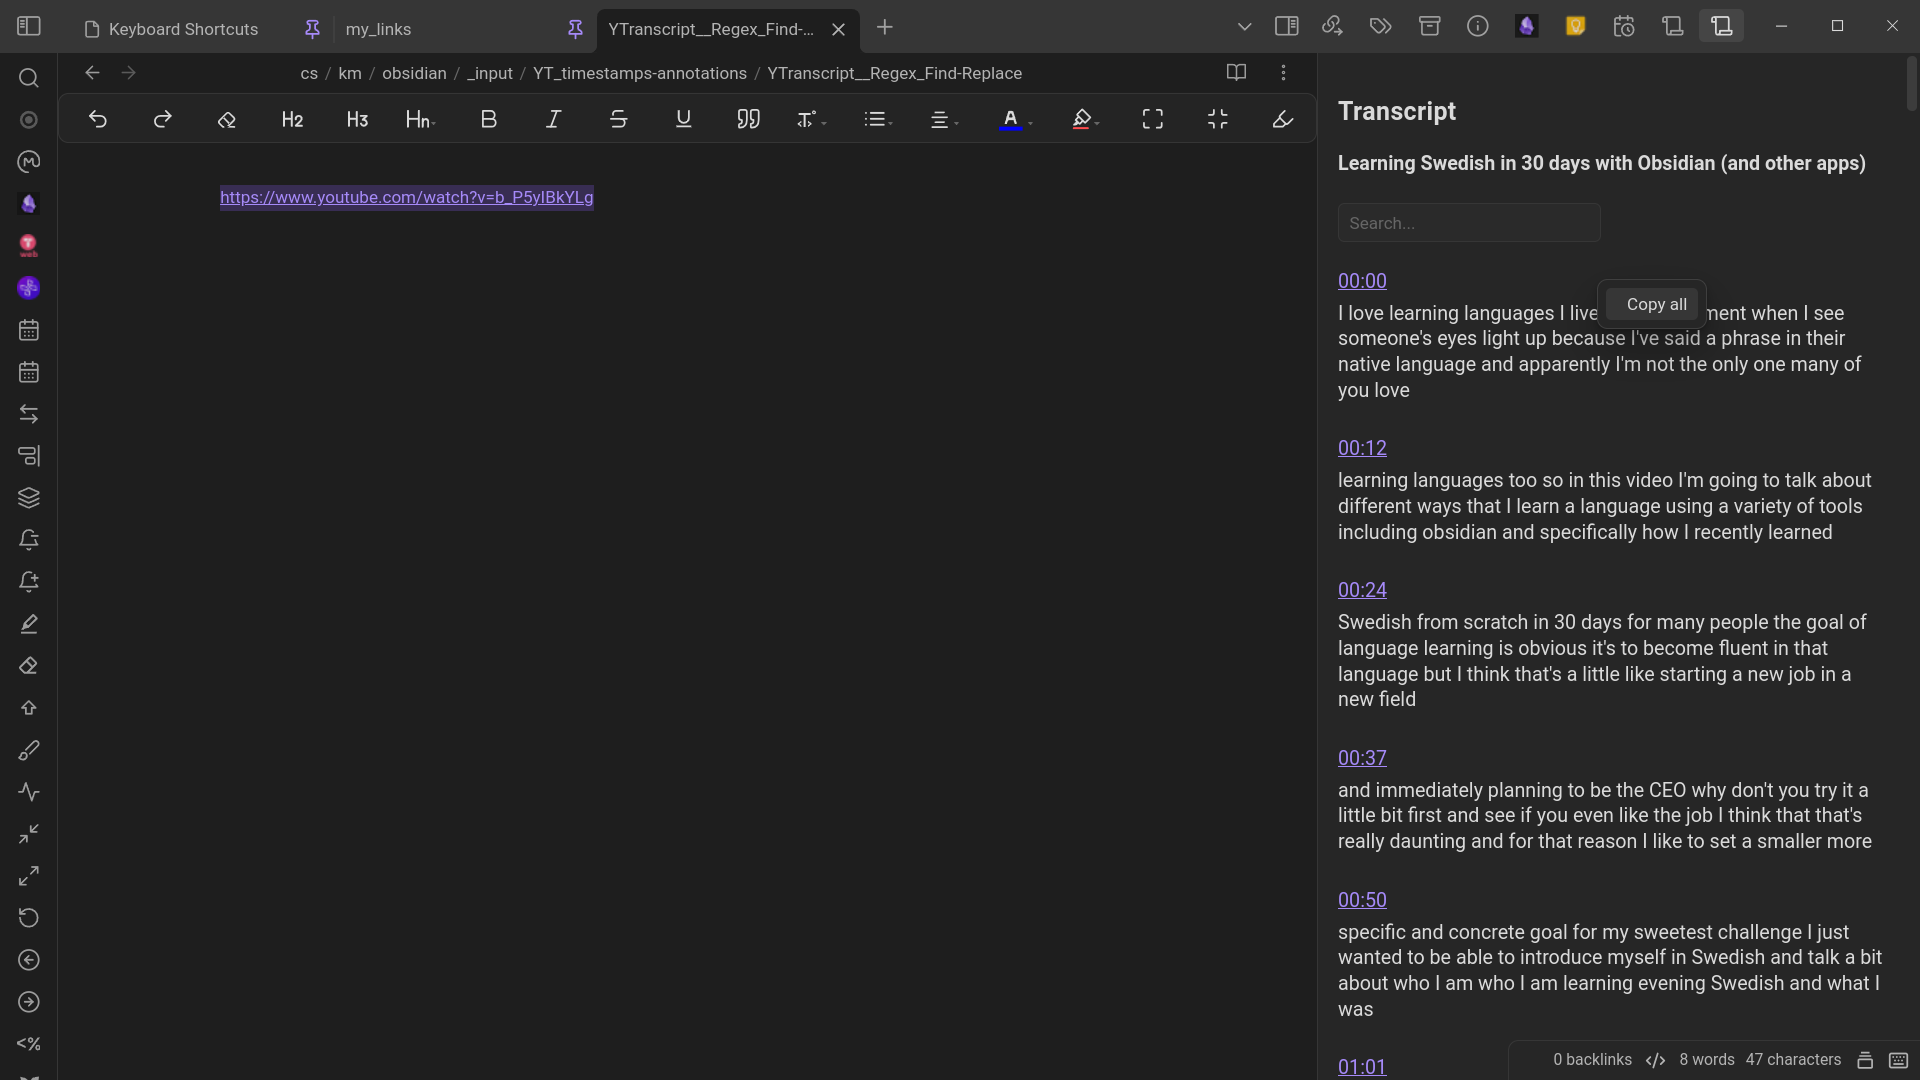Click the clear formatting eraser icon
The image size is (1920, 1080).
227,119
